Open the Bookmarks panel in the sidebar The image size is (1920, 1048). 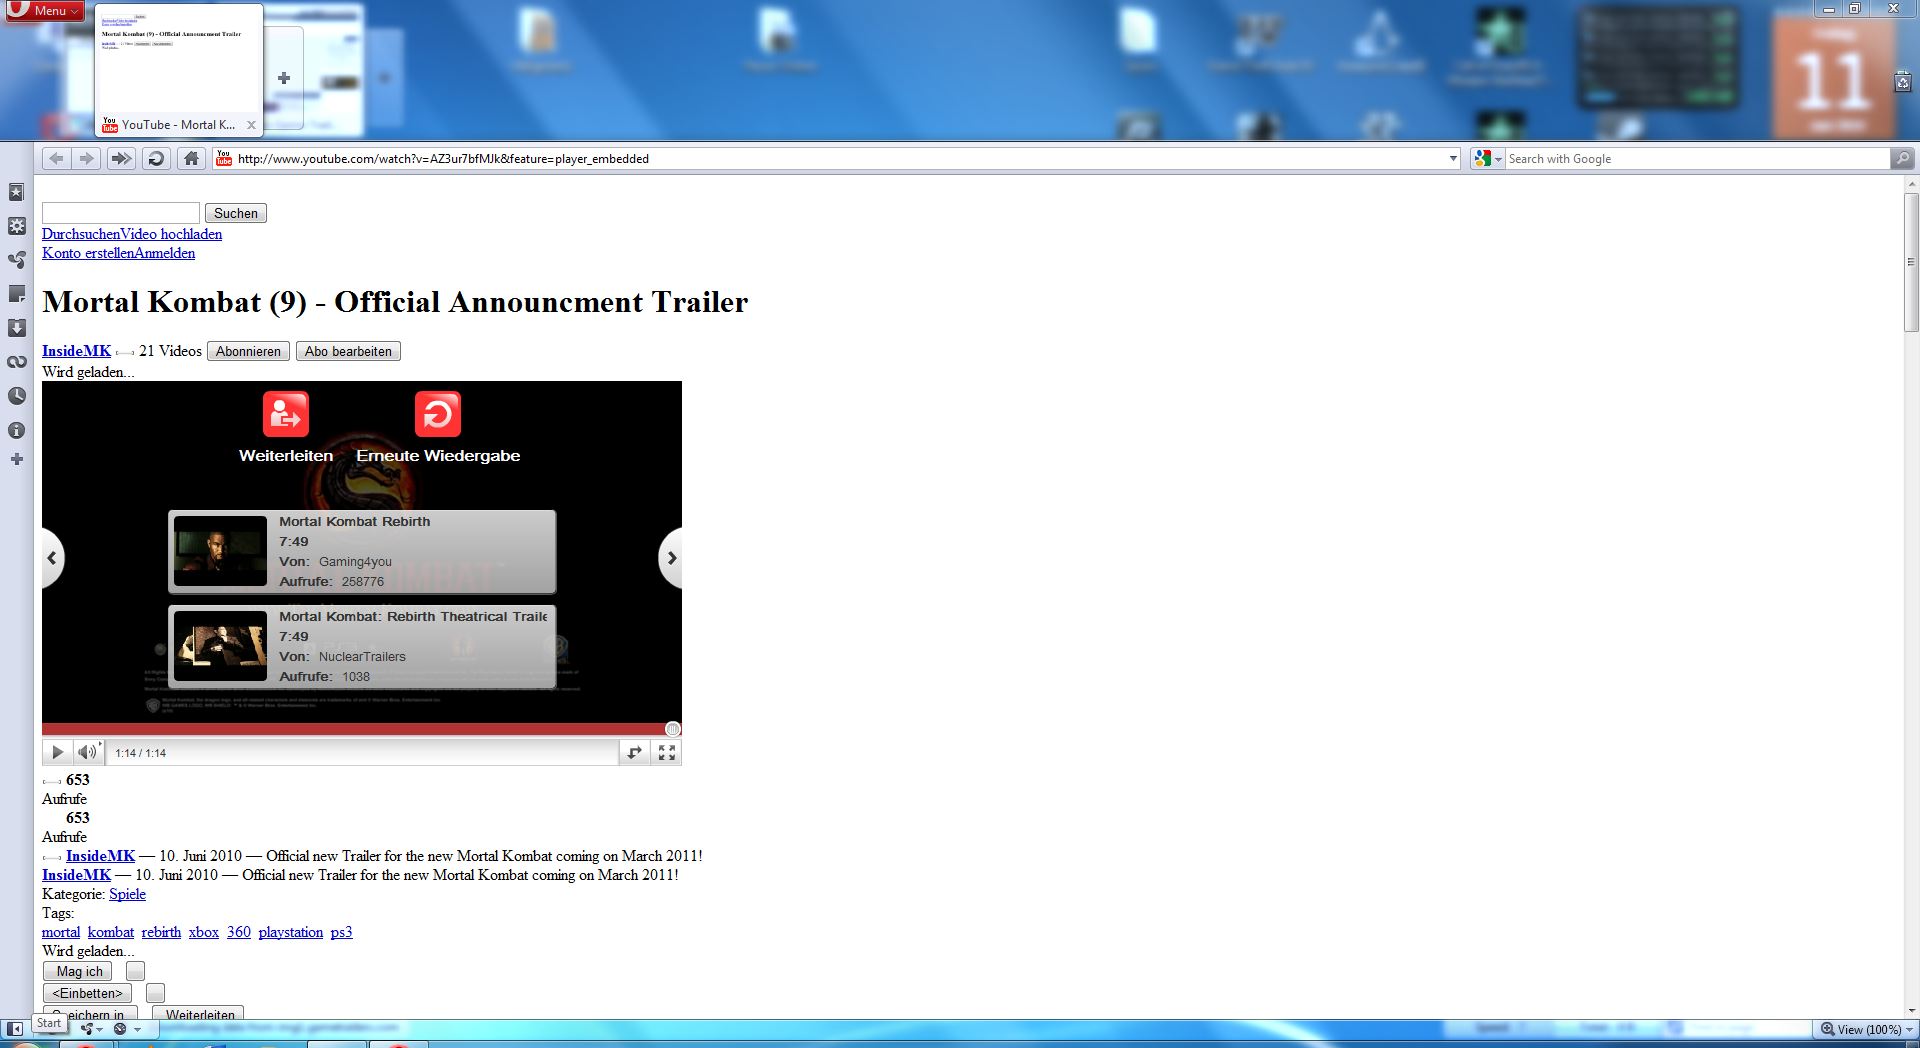click(x=16, y=192)
